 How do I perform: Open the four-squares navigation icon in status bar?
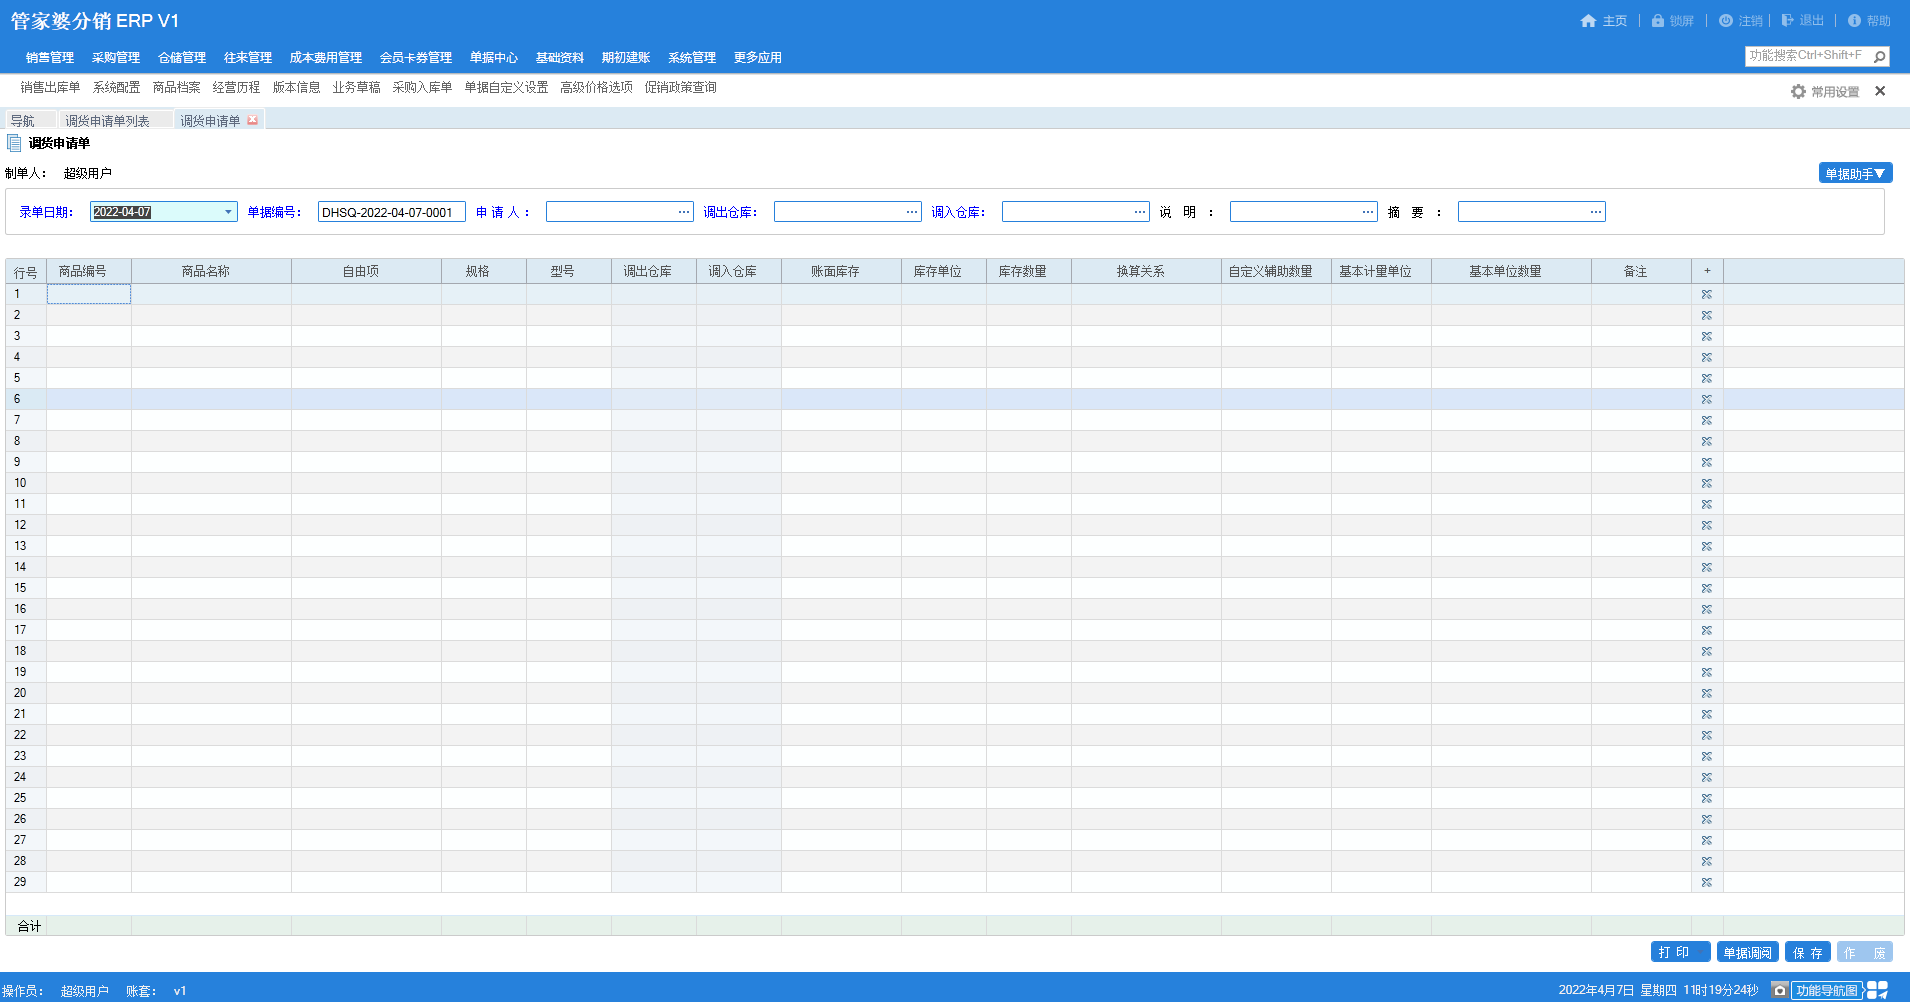click(x=1878, y=989)
